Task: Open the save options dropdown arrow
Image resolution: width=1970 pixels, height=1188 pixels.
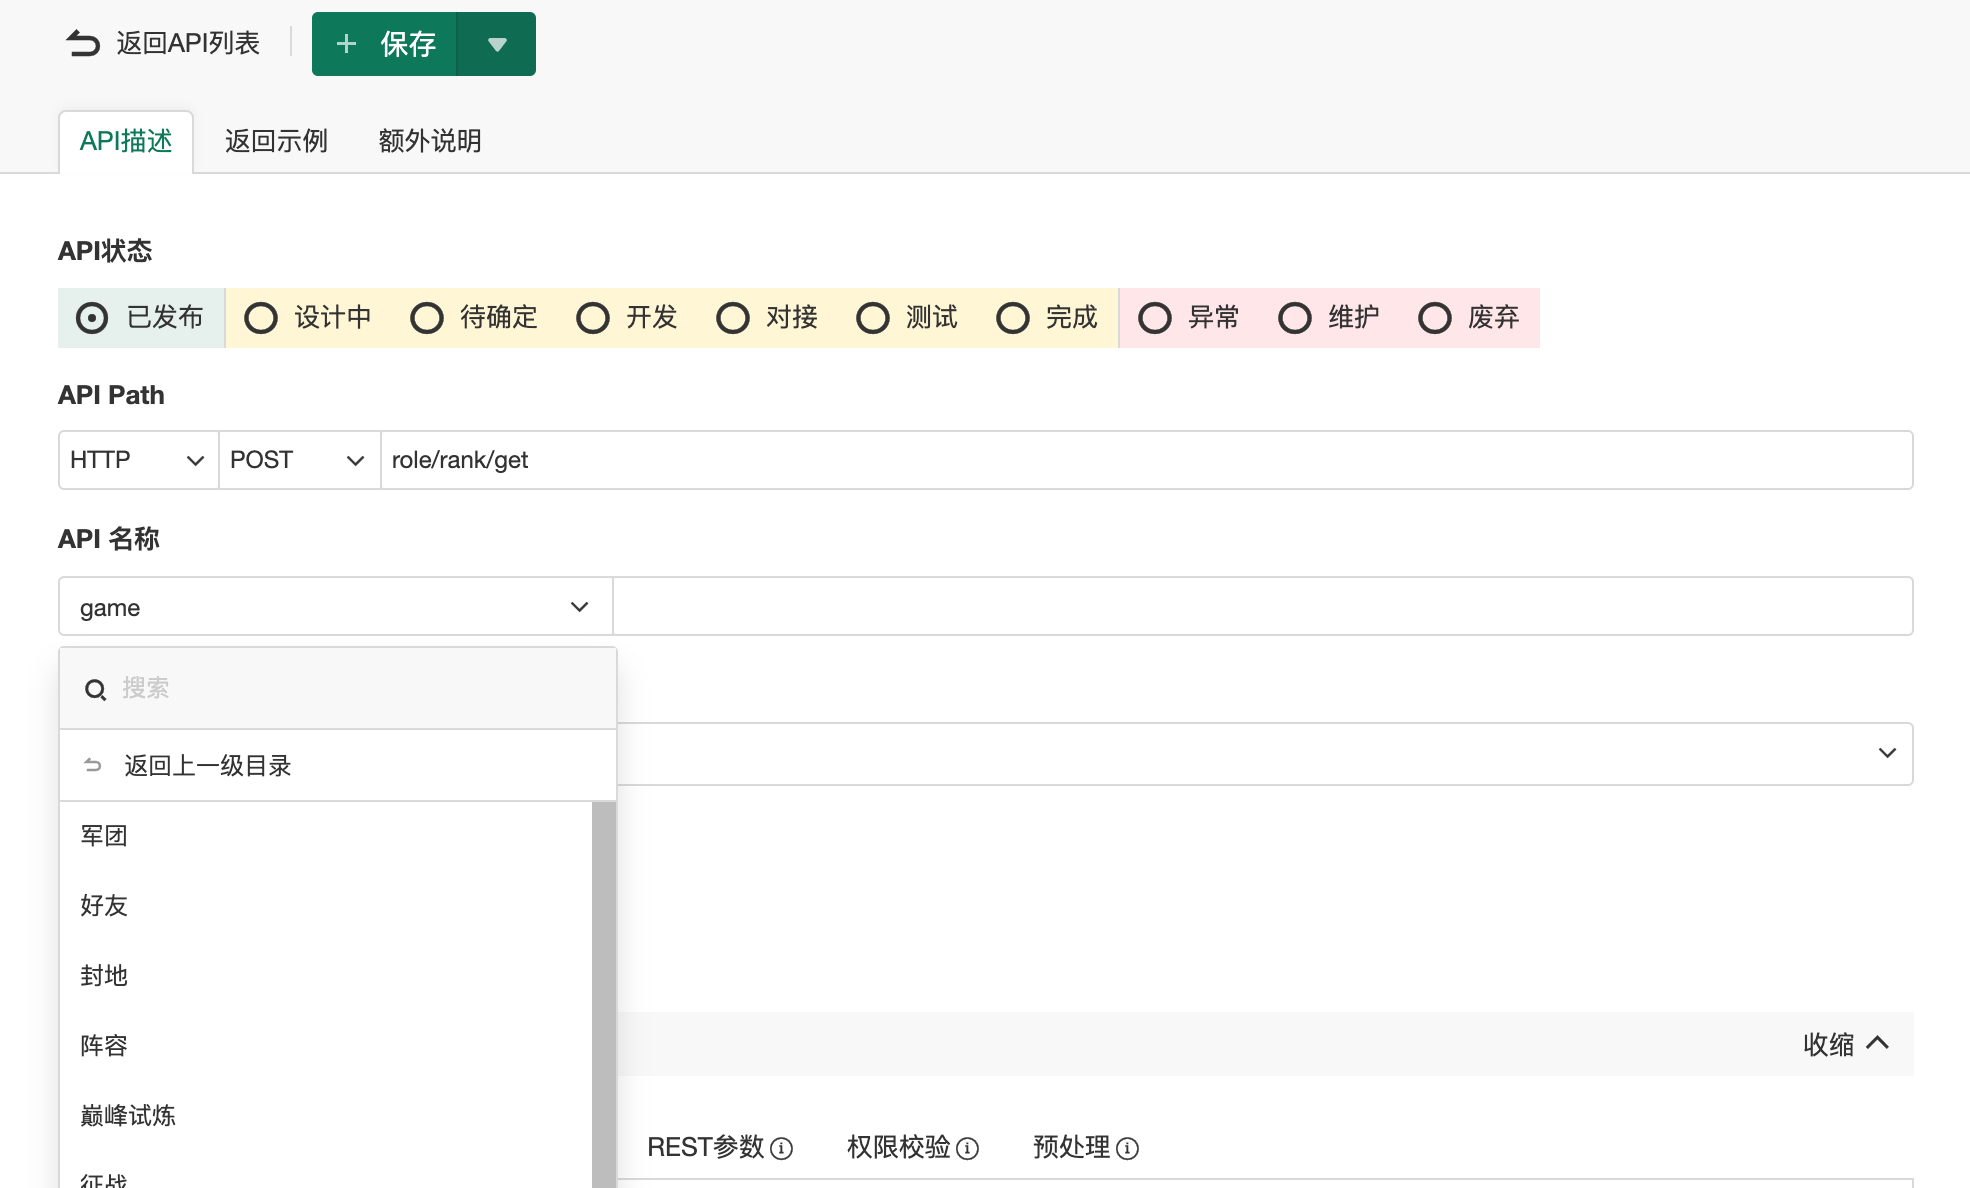Action: tap(497, 44)
